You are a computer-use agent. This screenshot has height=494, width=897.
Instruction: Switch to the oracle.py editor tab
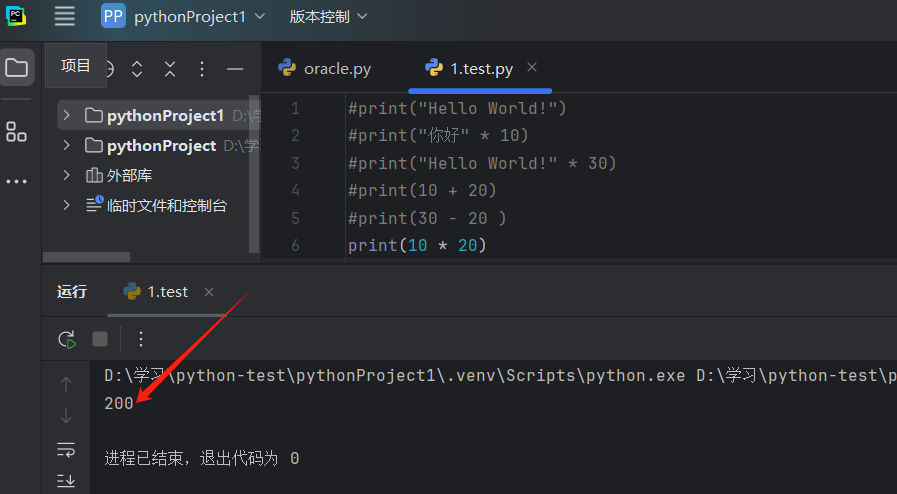coord(325,68)
